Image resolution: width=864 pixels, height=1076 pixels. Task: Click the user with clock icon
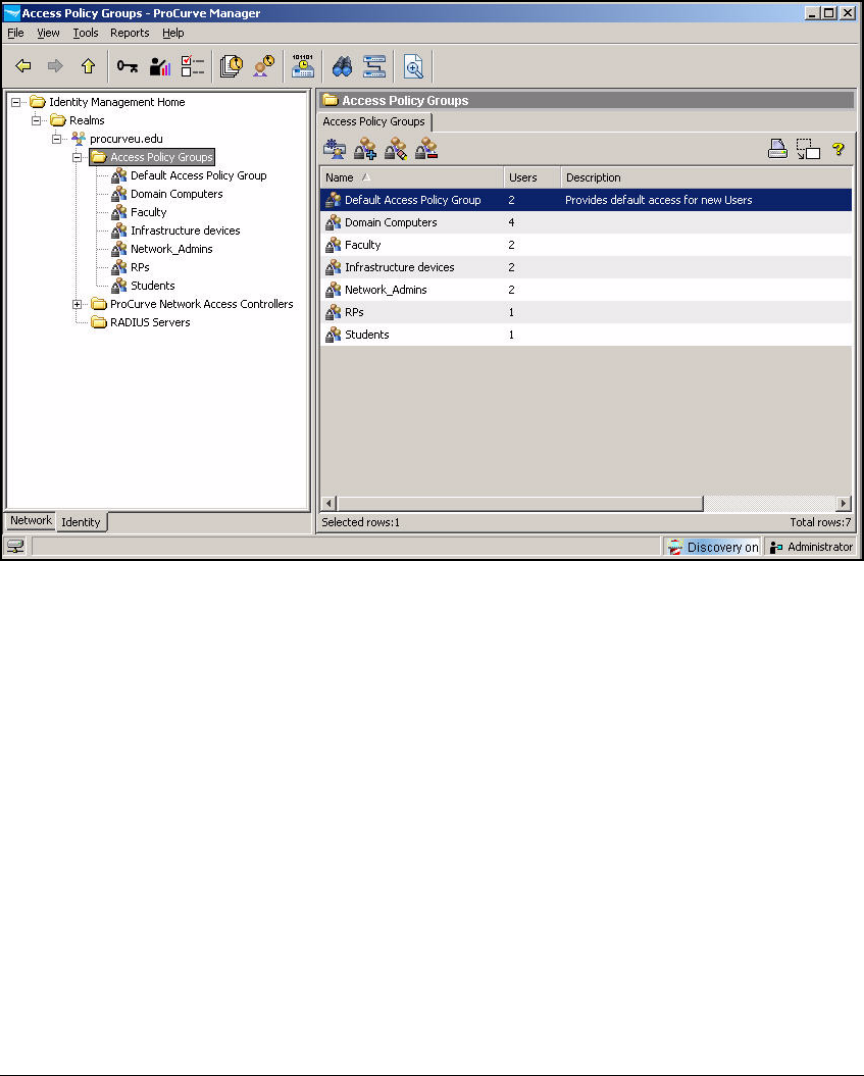264,66
